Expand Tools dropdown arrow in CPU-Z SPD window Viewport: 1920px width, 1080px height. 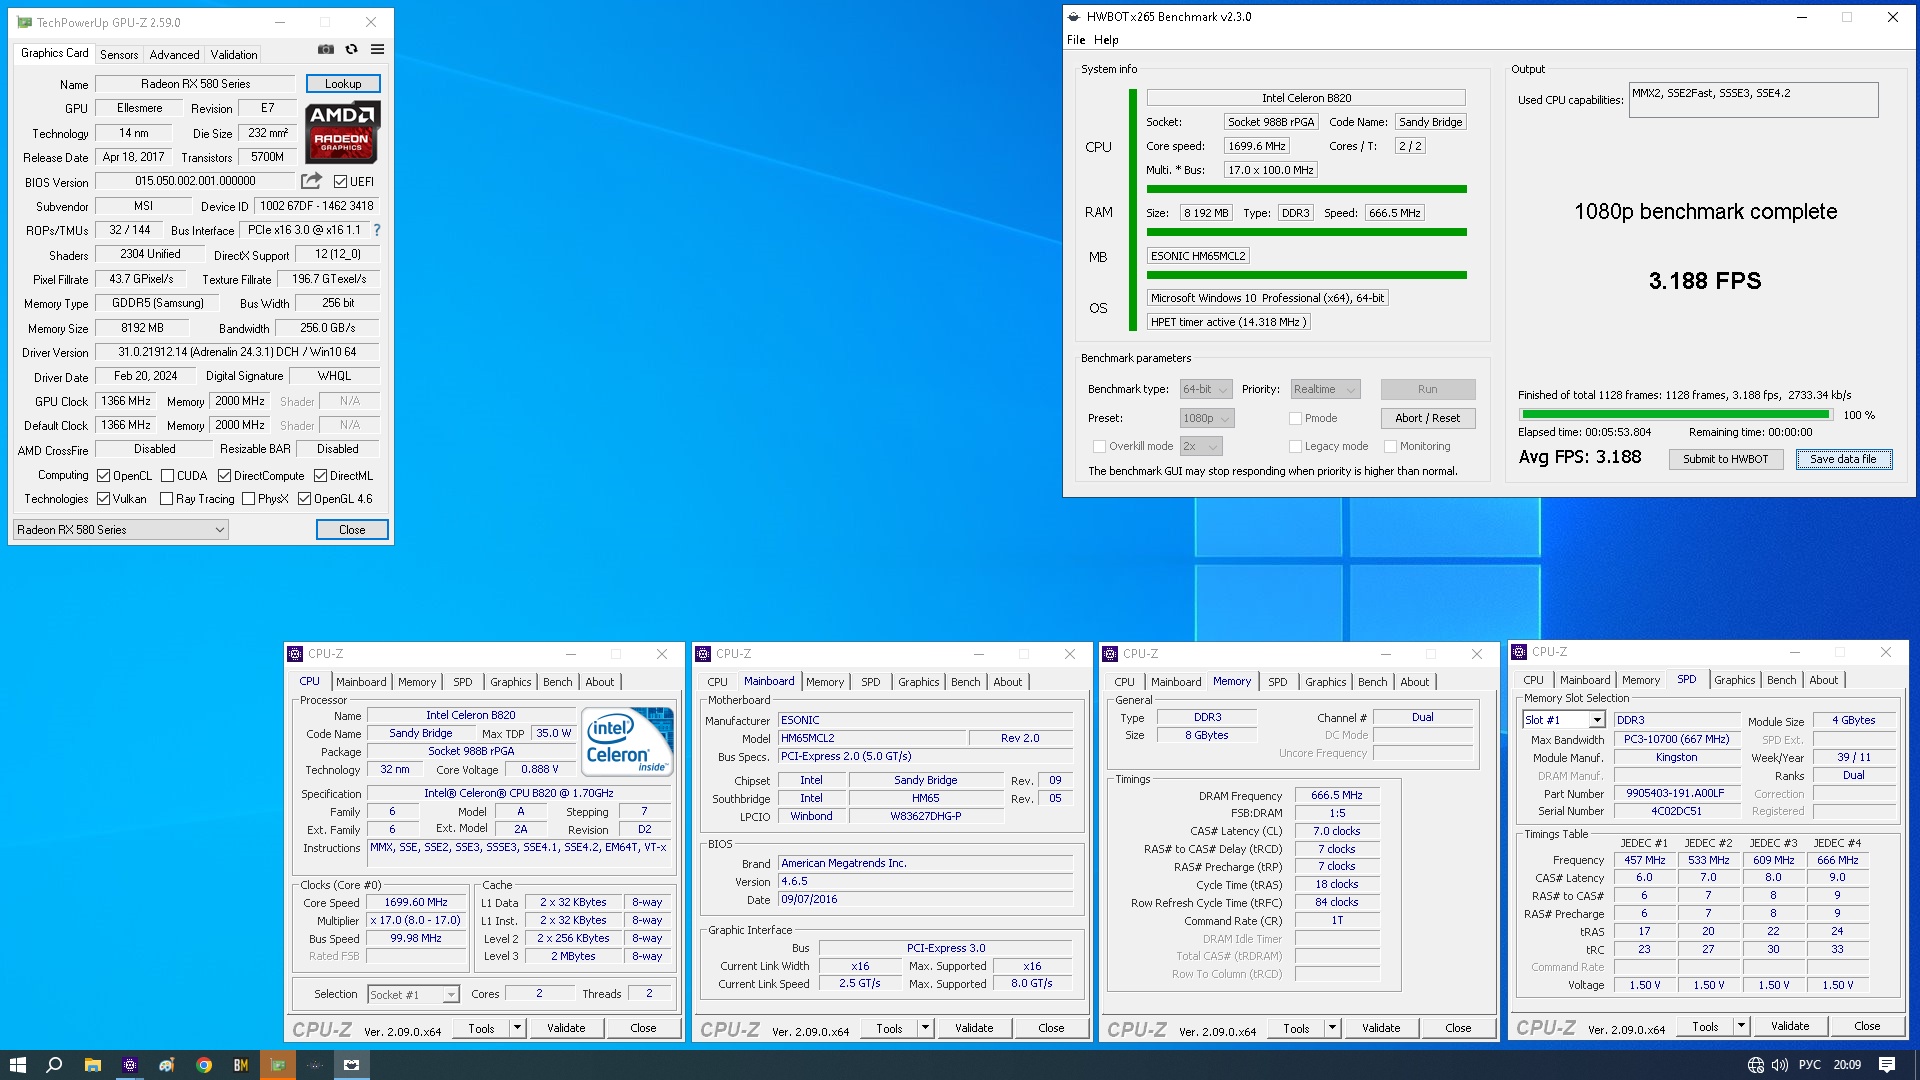tap(1741, 1026)
